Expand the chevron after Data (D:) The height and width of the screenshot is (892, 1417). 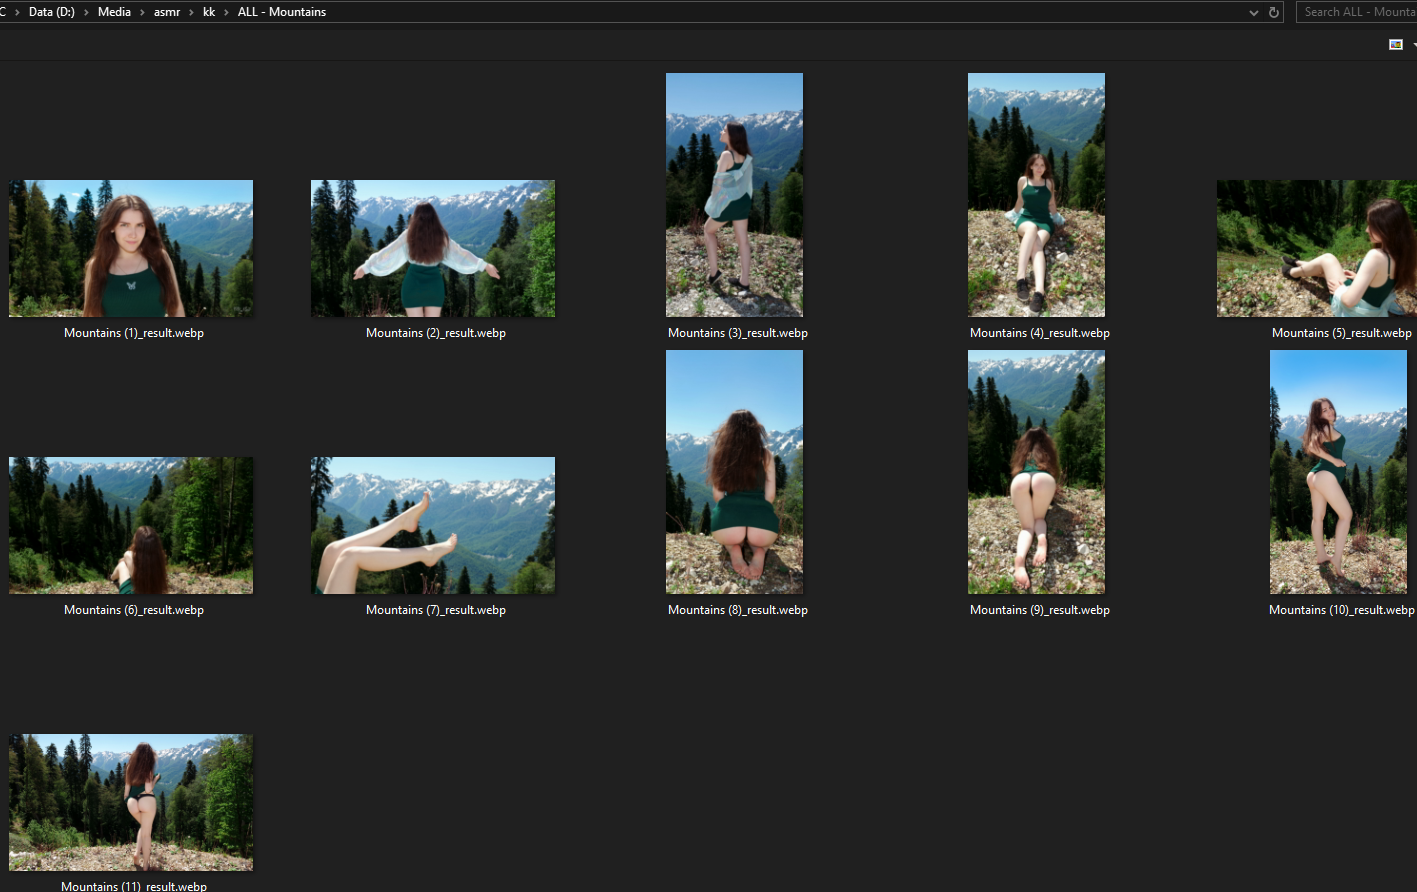[x=86, y=12]
